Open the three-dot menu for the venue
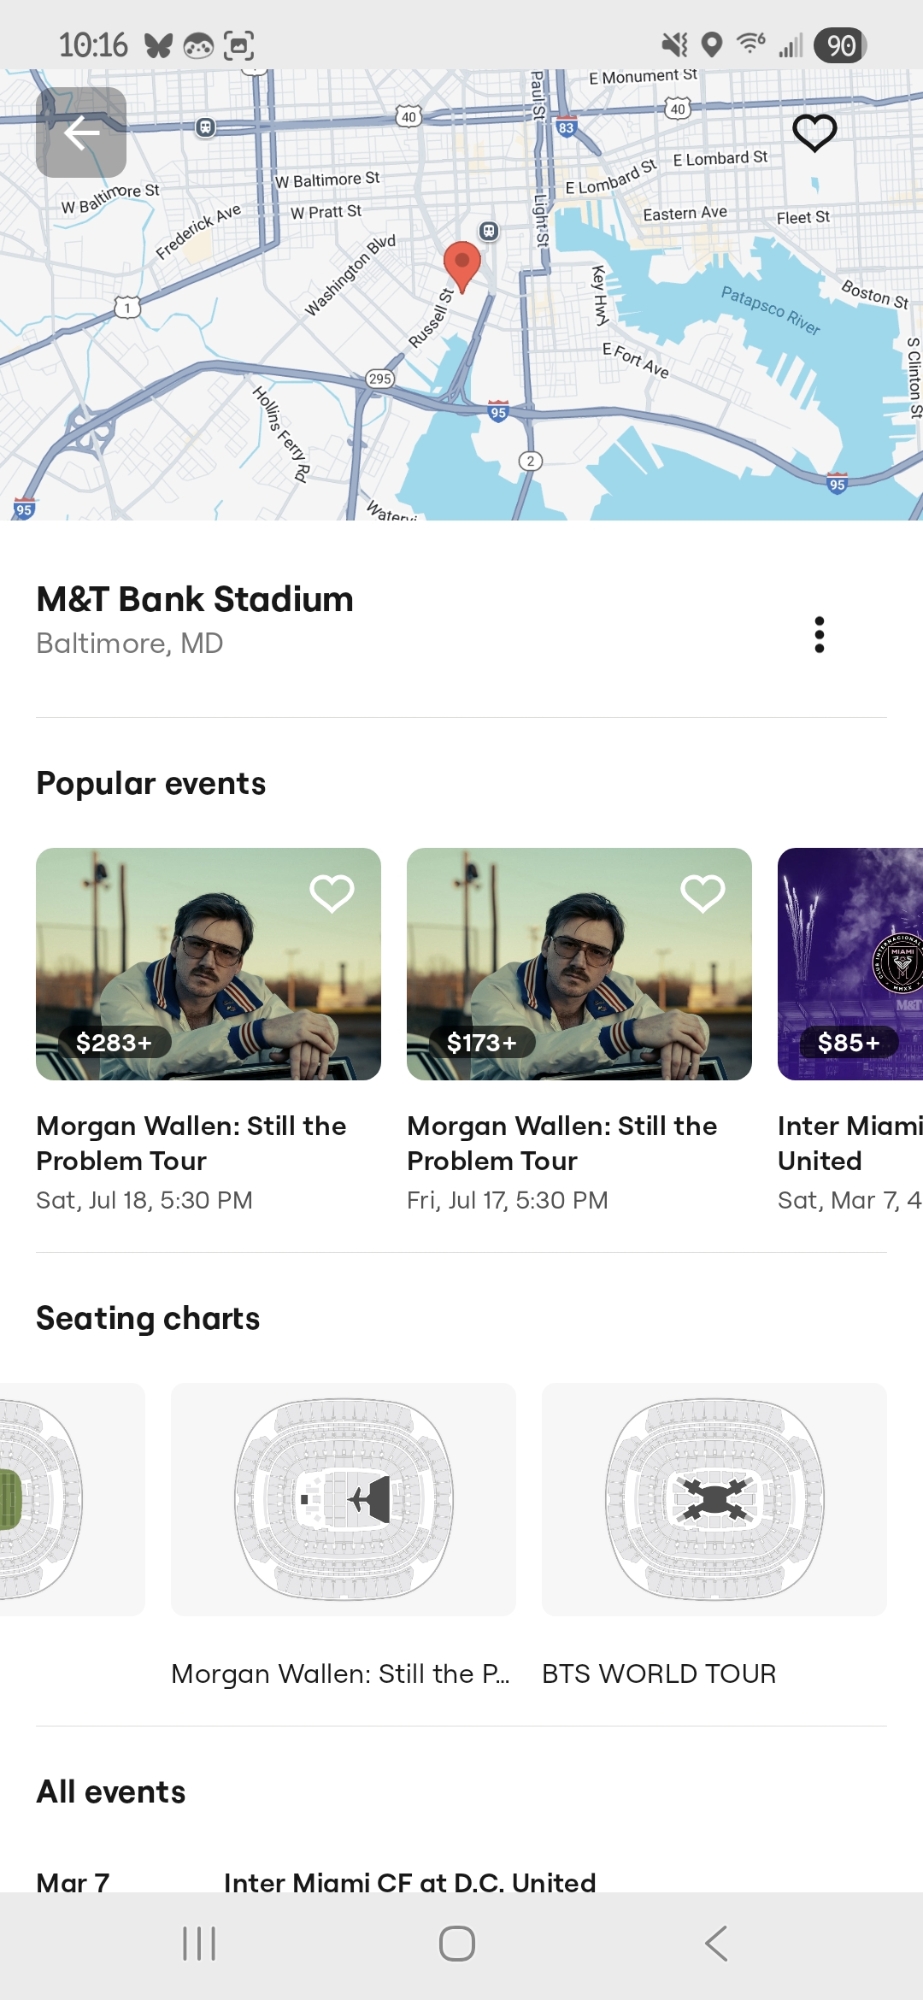 [x=819, y=635]
